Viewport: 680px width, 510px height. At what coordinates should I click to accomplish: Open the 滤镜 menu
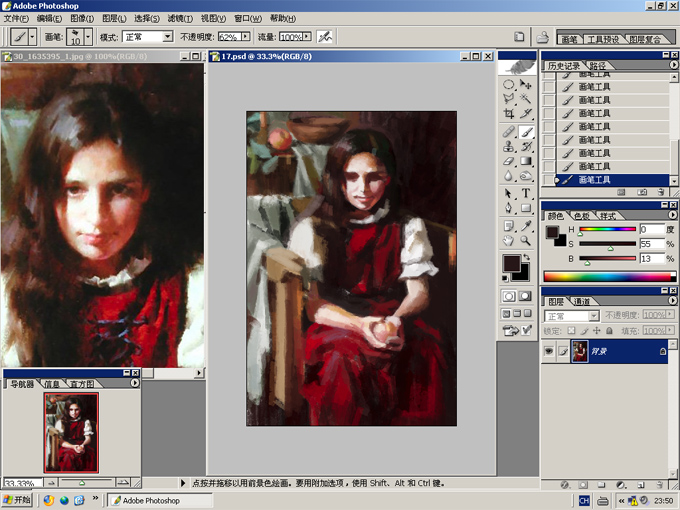pyautogui.click(x=180, y=18)
